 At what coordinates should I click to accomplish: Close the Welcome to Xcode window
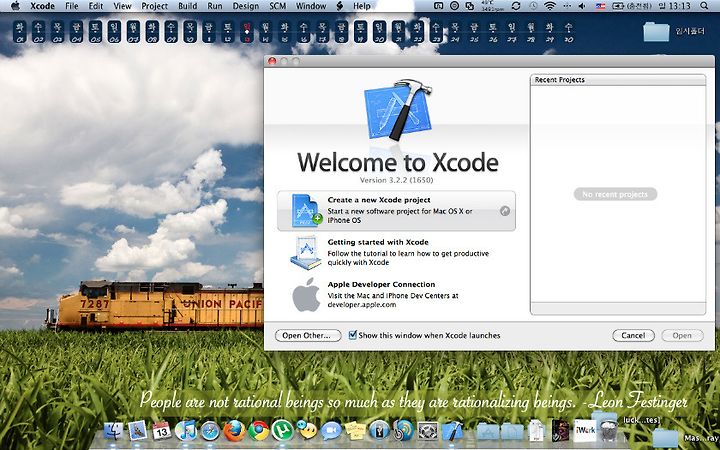[272, 61]
